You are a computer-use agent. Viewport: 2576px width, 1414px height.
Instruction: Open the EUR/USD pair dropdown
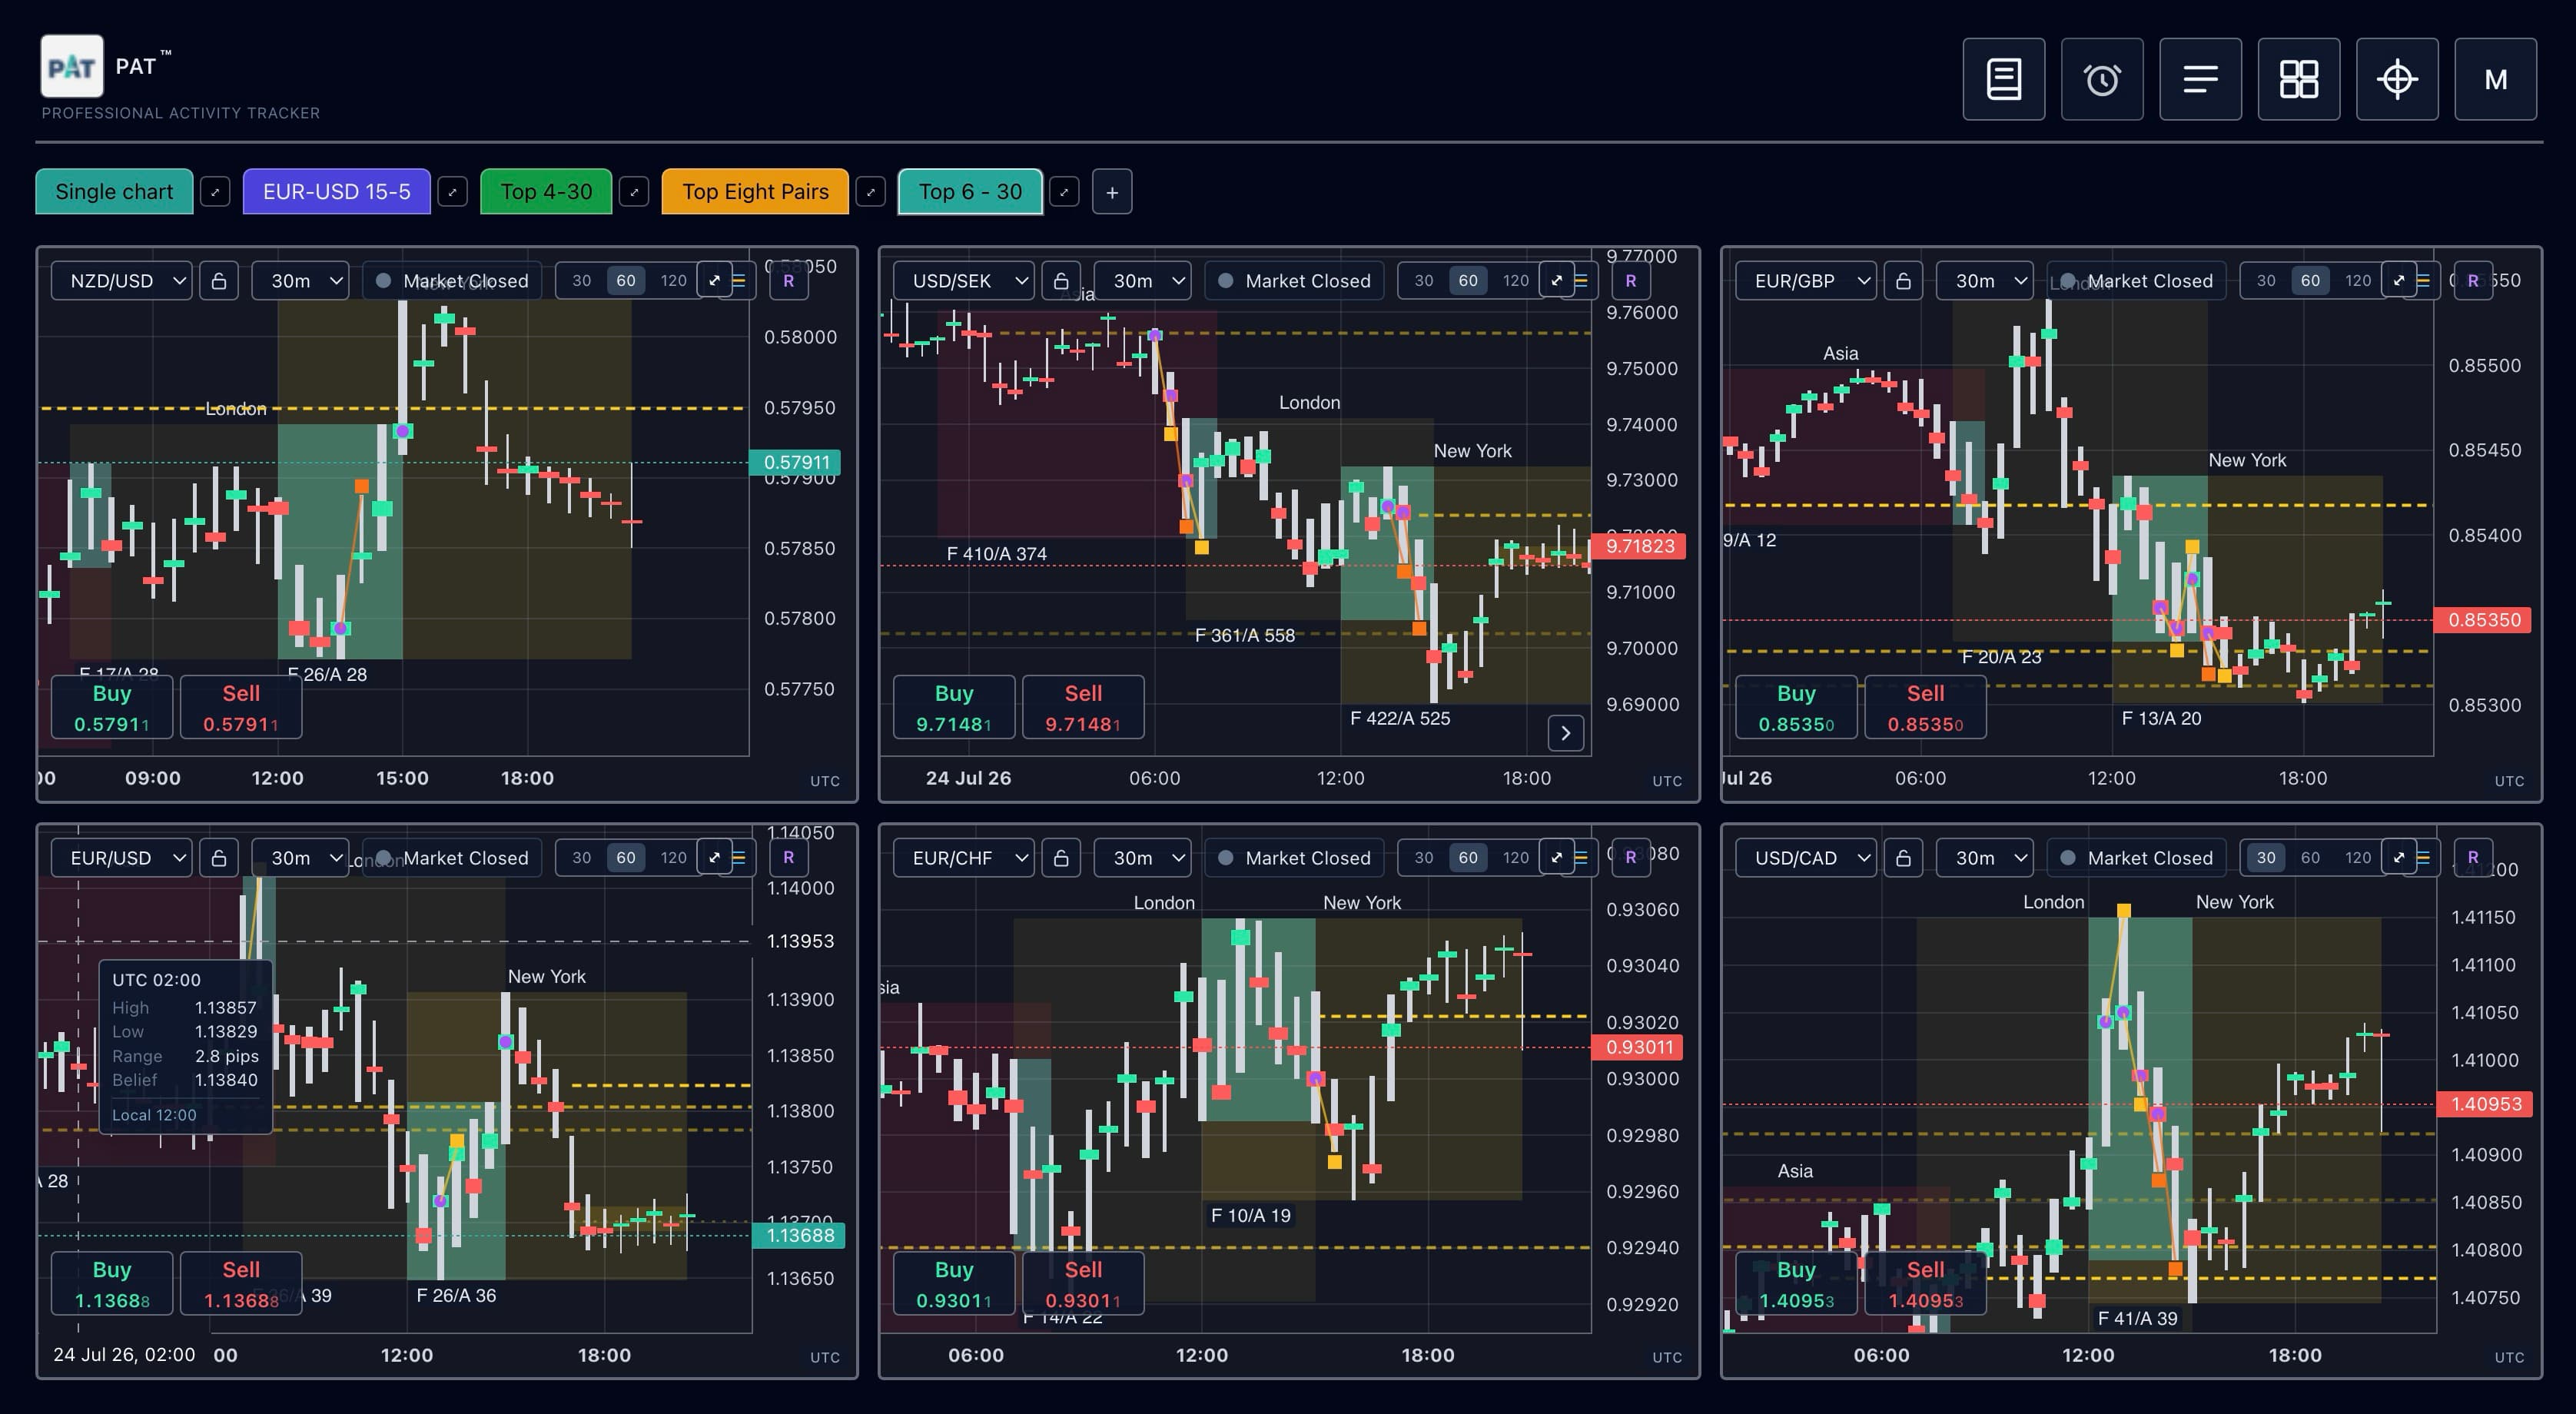pos(122,858)
